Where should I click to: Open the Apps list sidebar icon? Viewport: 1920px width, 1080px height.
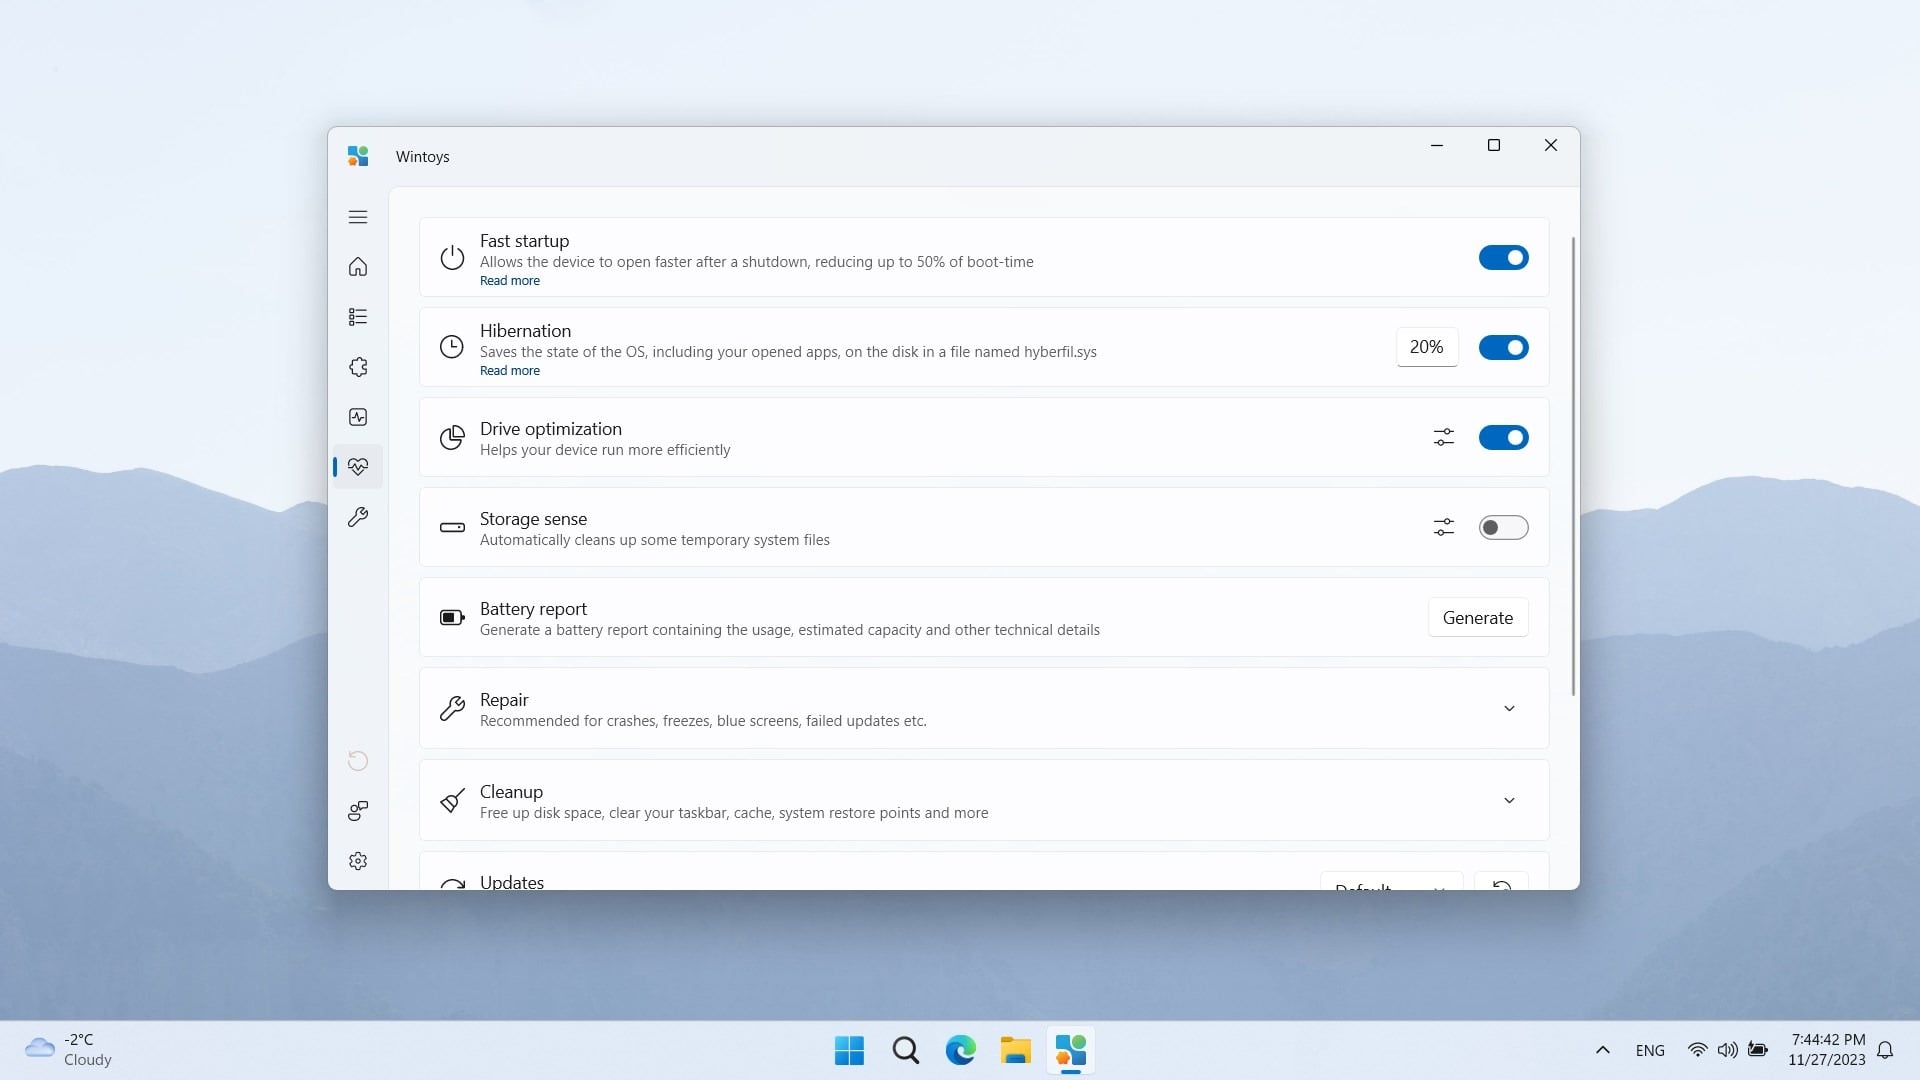[358, 317]
